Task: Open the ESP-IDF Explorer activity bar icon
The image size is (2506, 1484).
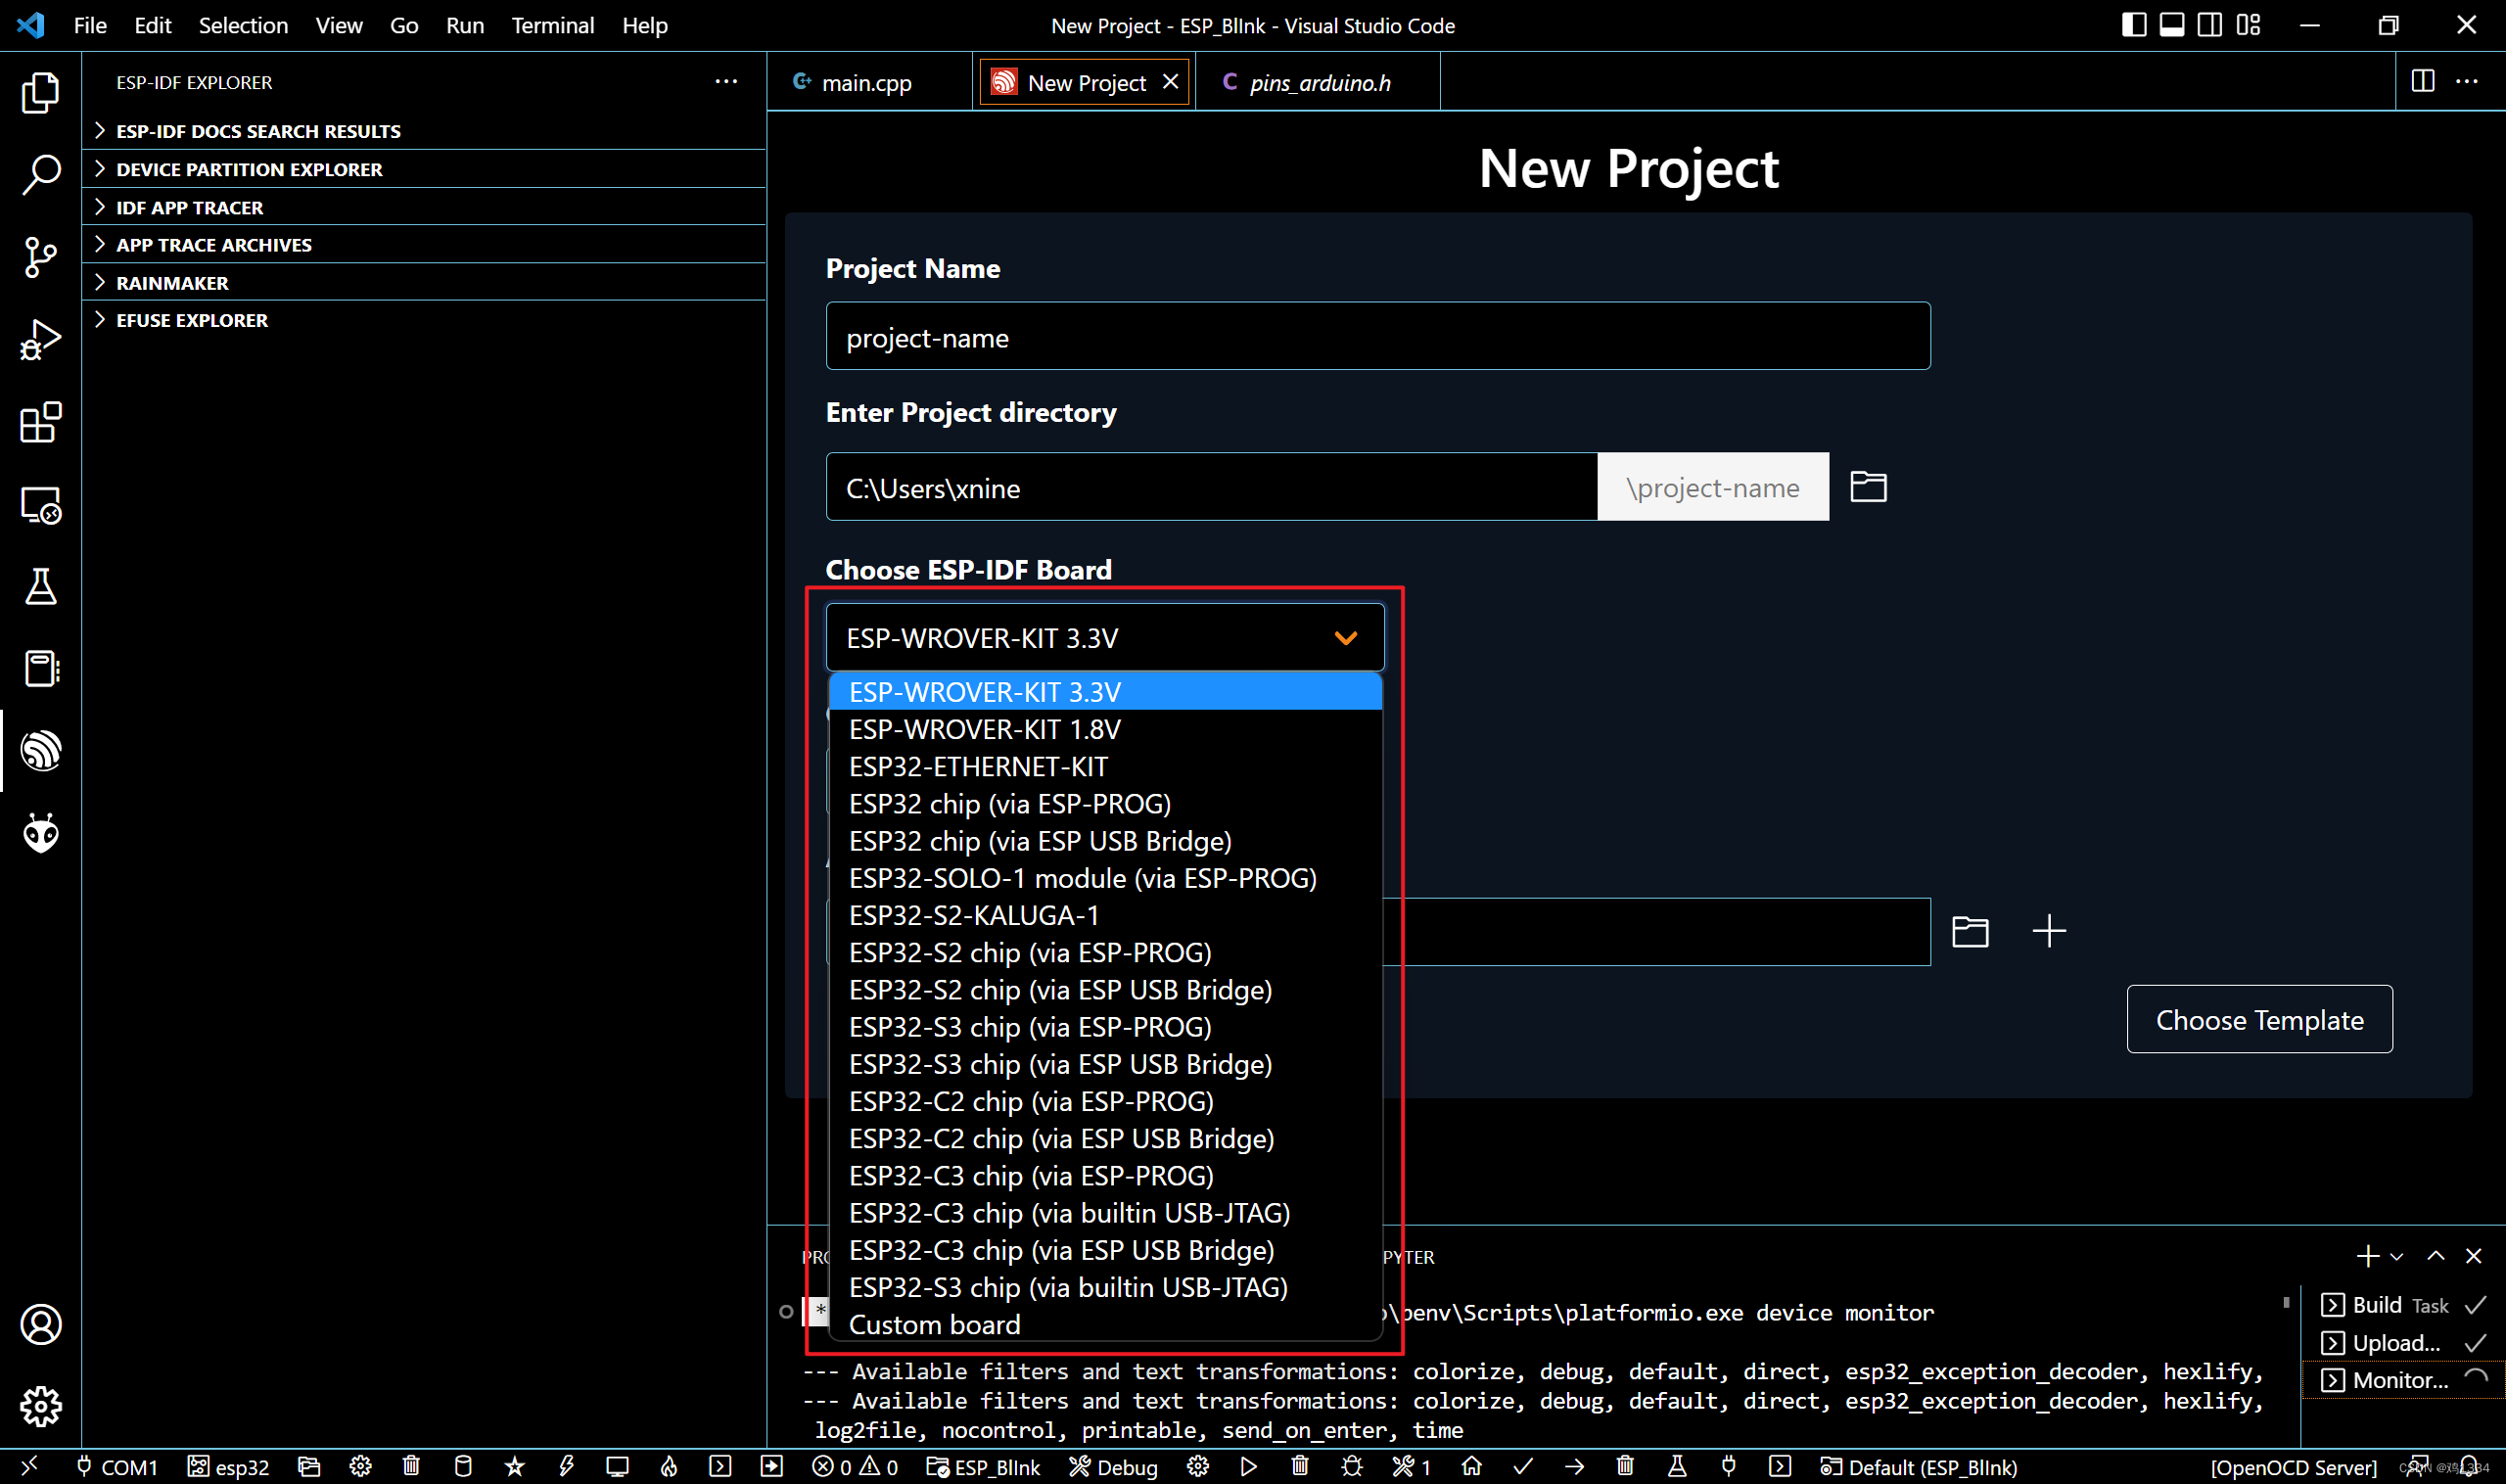Action: (40, 750)
